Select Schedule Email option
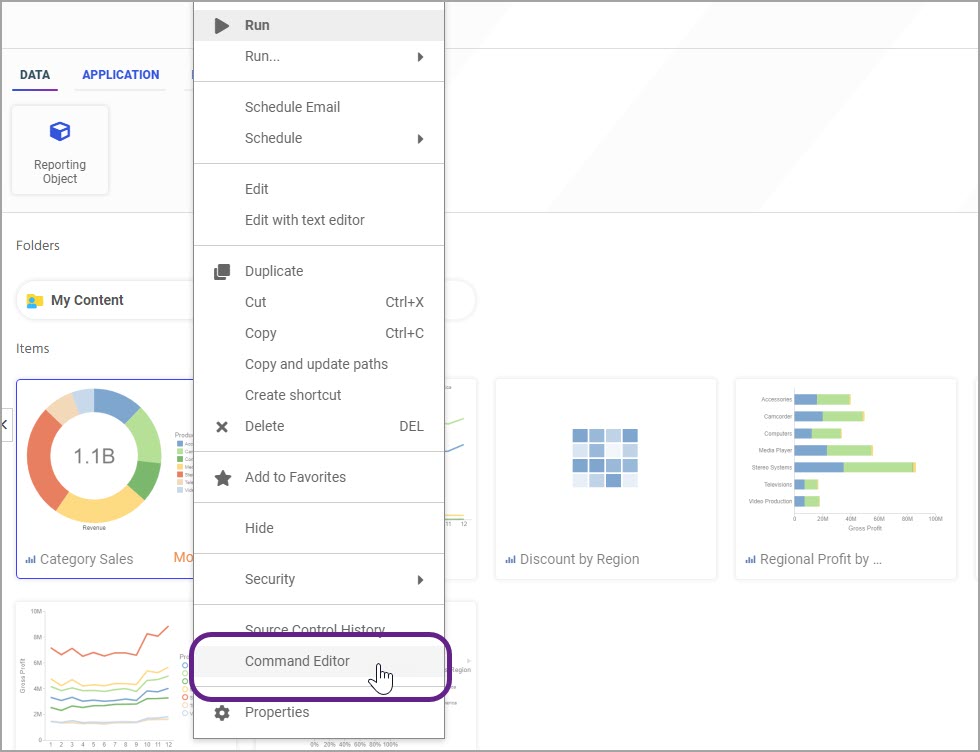Viewport: 980px width, 752px height. [x=292, y=107]
